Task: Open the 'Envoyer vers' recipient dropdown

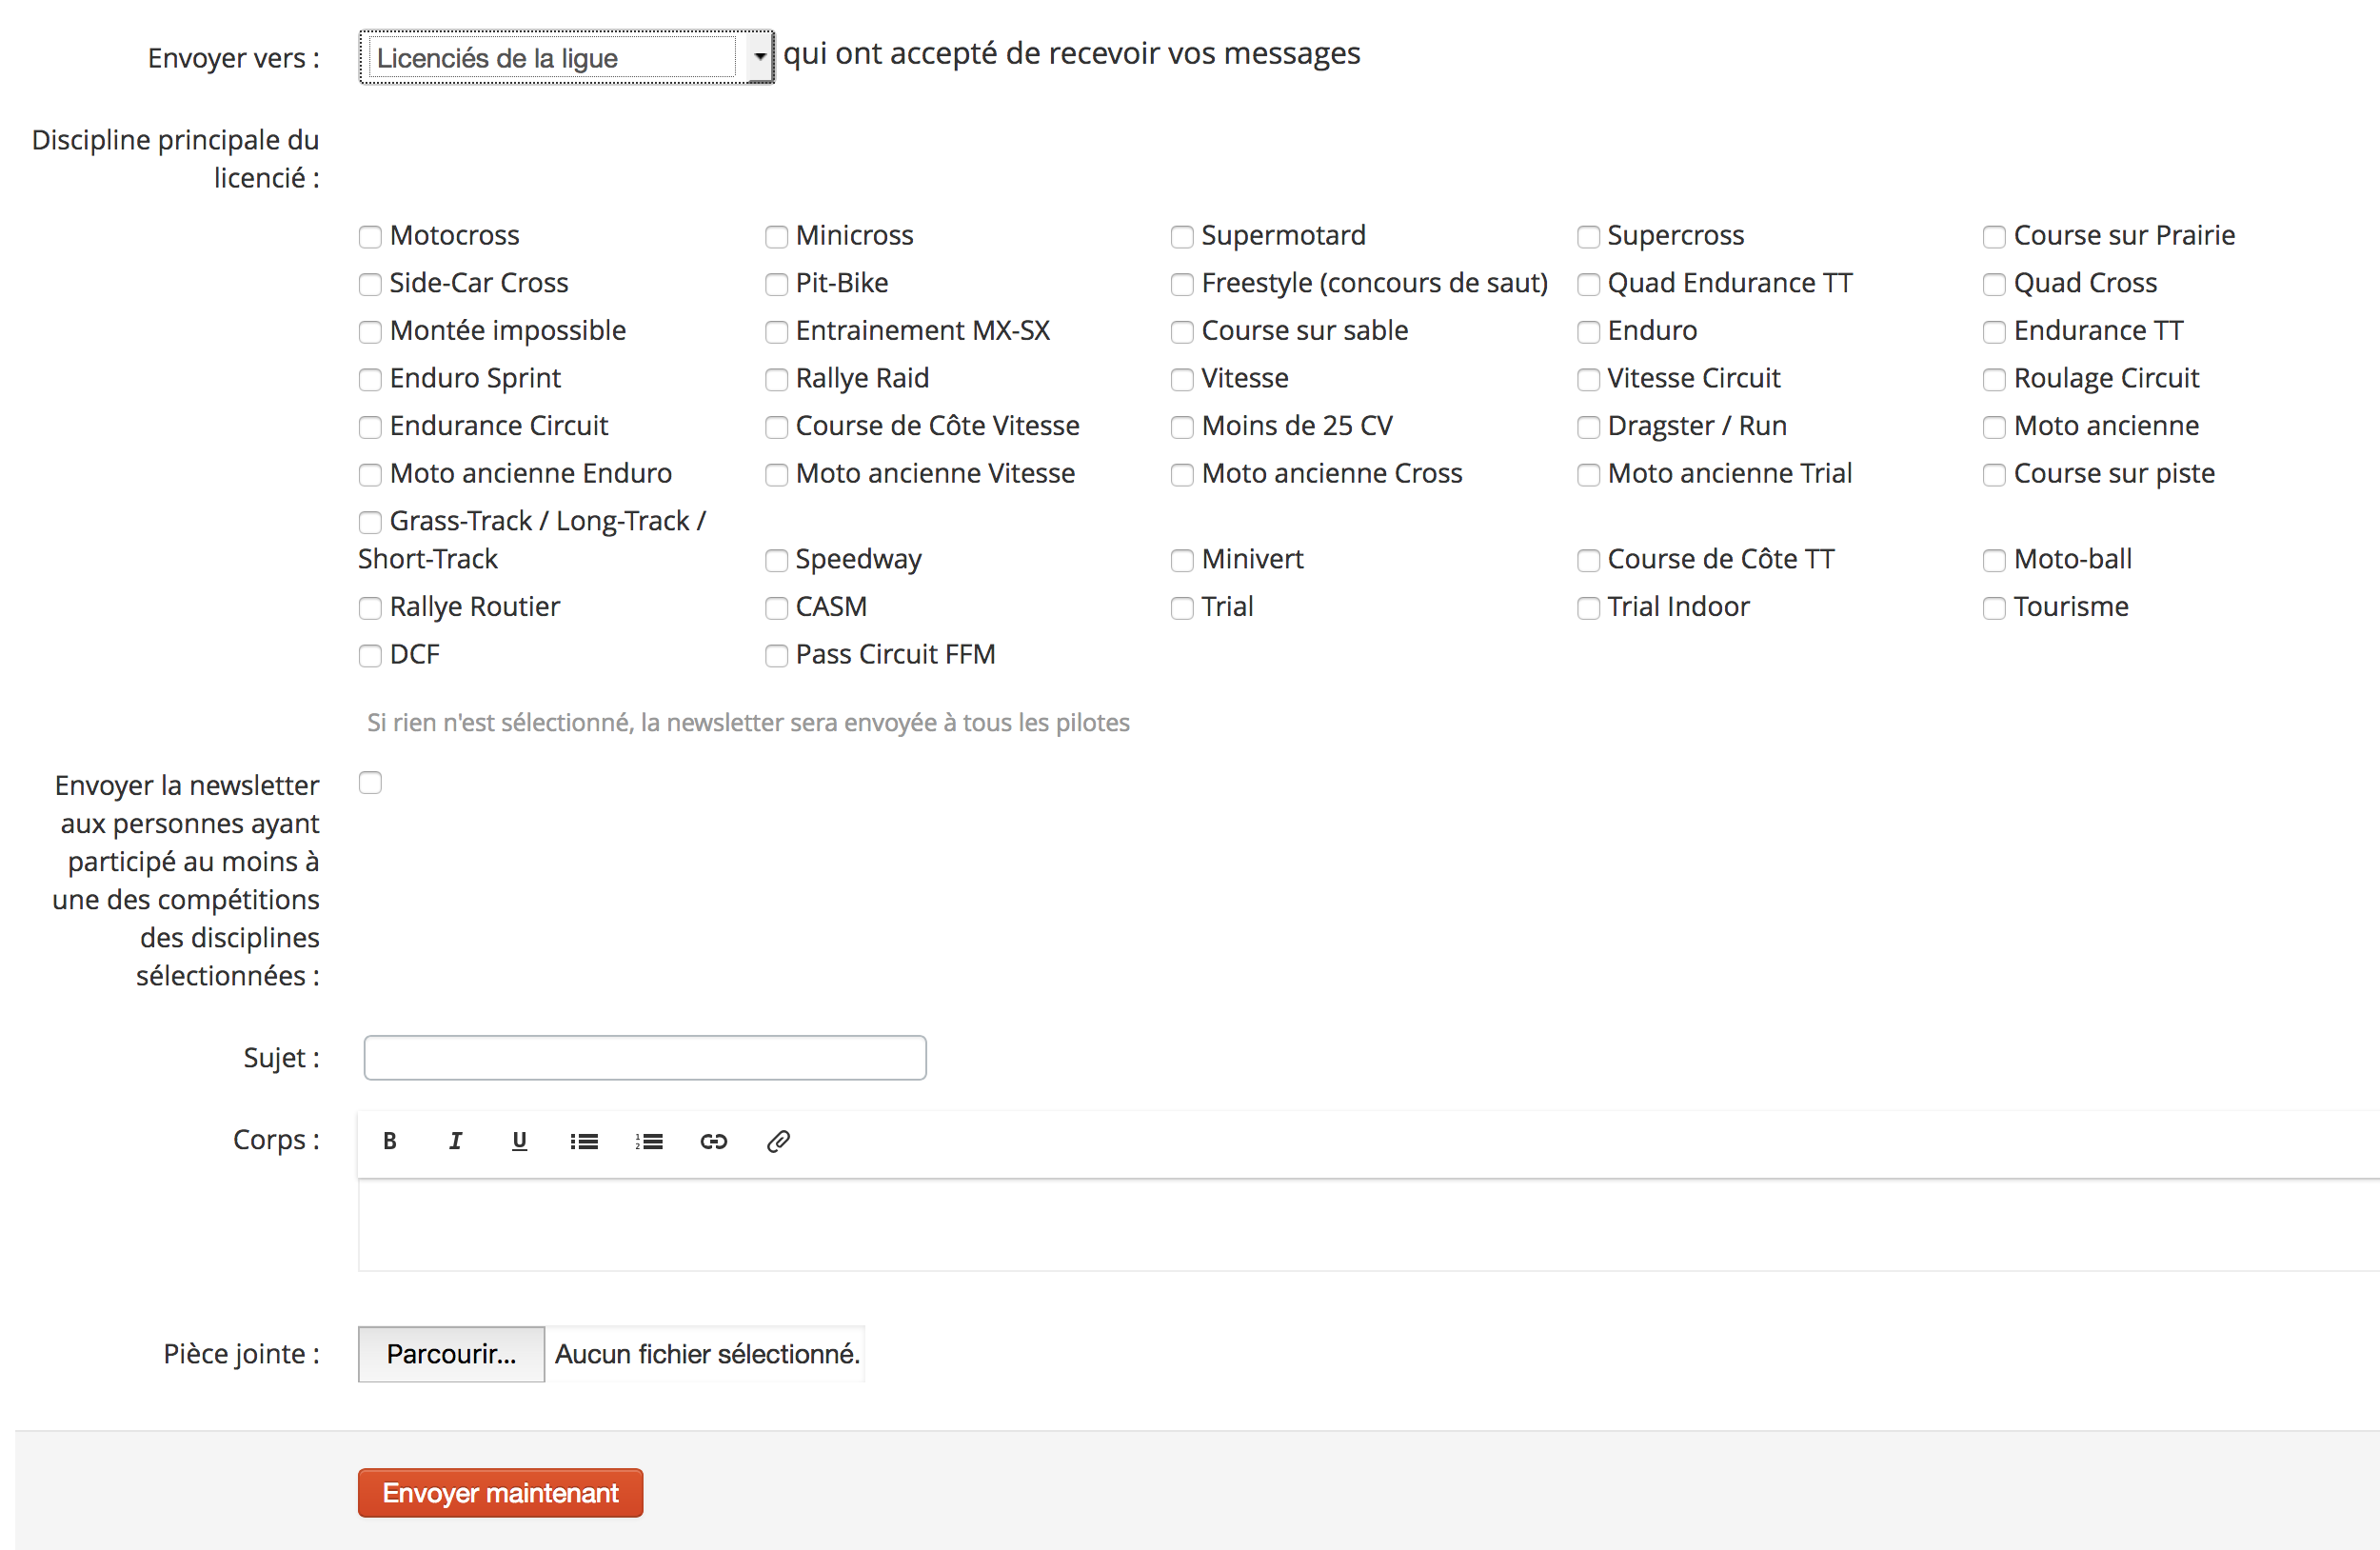Action: [x=566, y=58]
